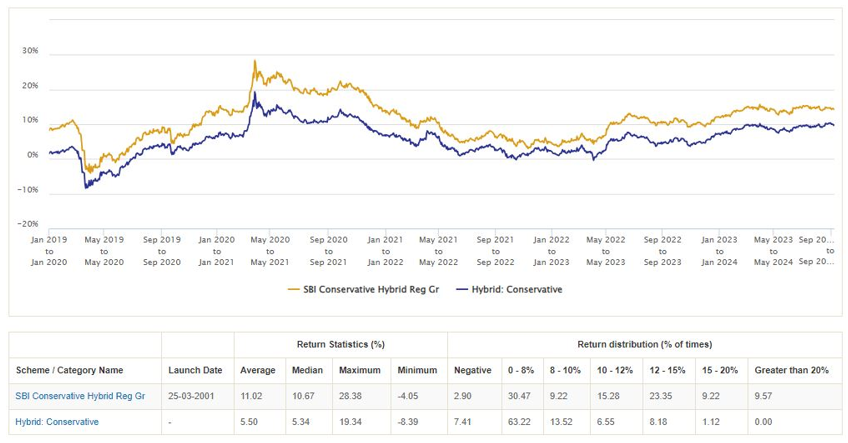The height and width of the screenshot is (443, 848).
Task: Click the Scheme / Category Name column header
Action: [x=69, y=371]
